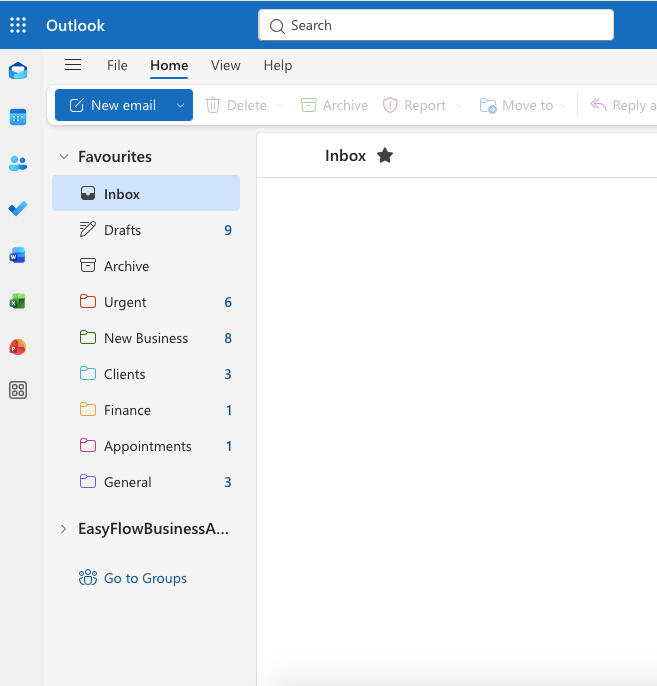Open the Move to dropdown arrow
Image resolution: width=657 pixels, height=686 pixels.
(563, 105)
